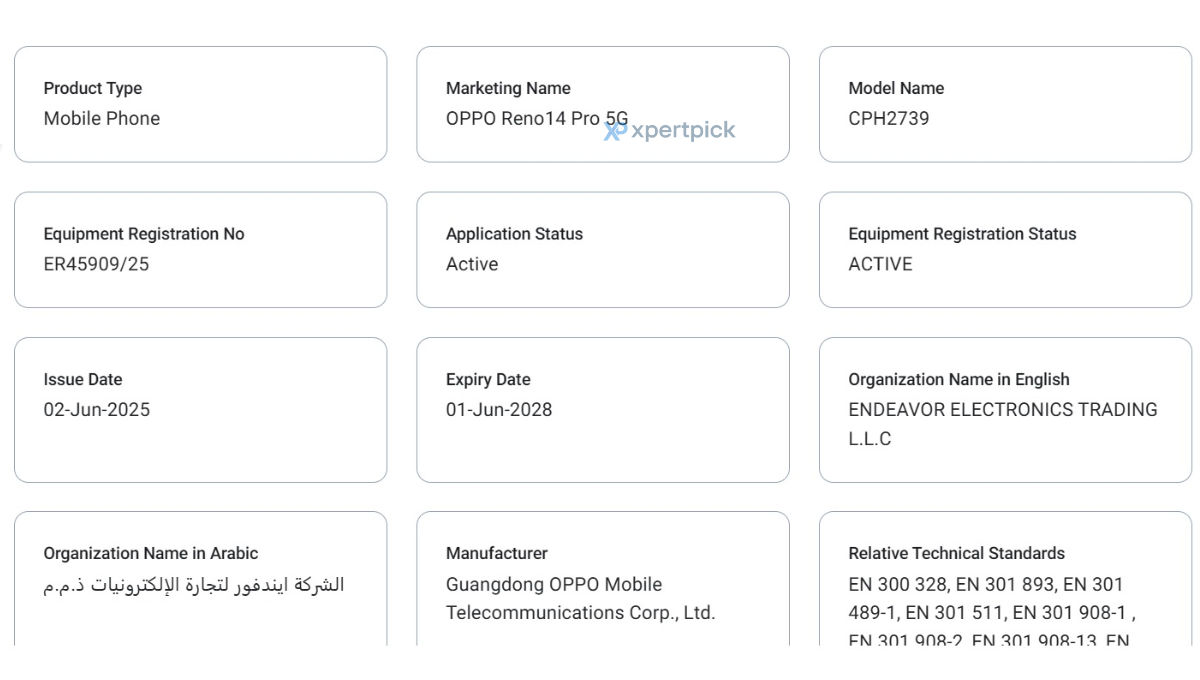
Task: Select the Product Type card
Action: pos(200,104)
